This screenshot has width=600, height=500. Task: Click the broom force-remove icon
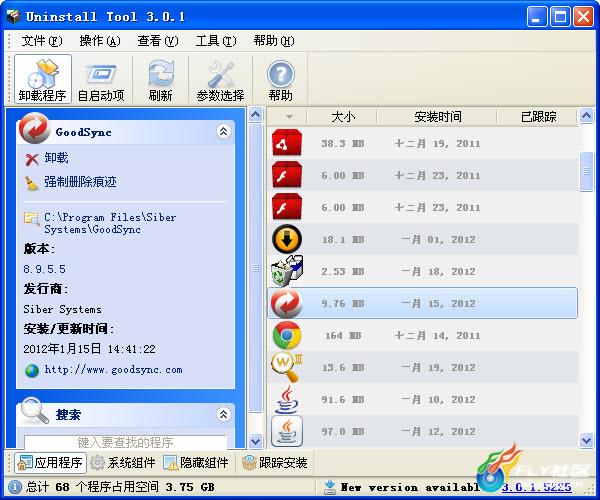31,183
